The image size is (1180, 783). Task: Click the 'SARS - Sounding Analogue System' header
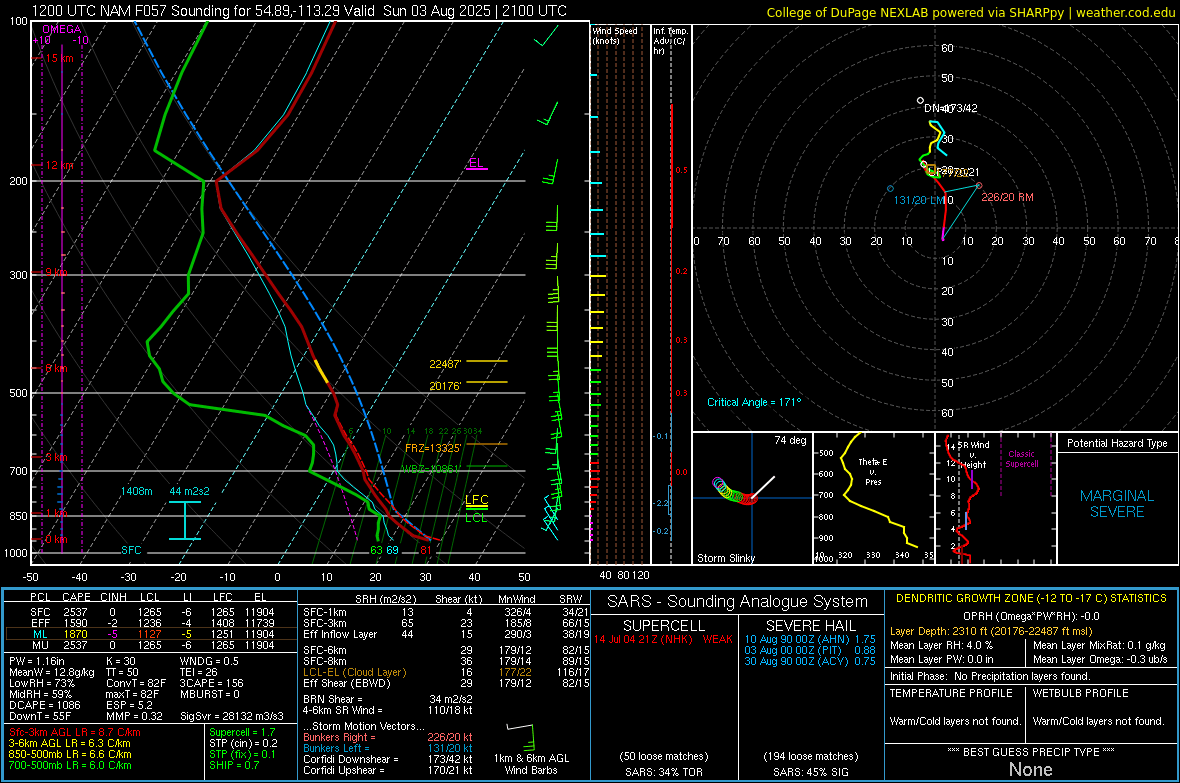[738, 602]
